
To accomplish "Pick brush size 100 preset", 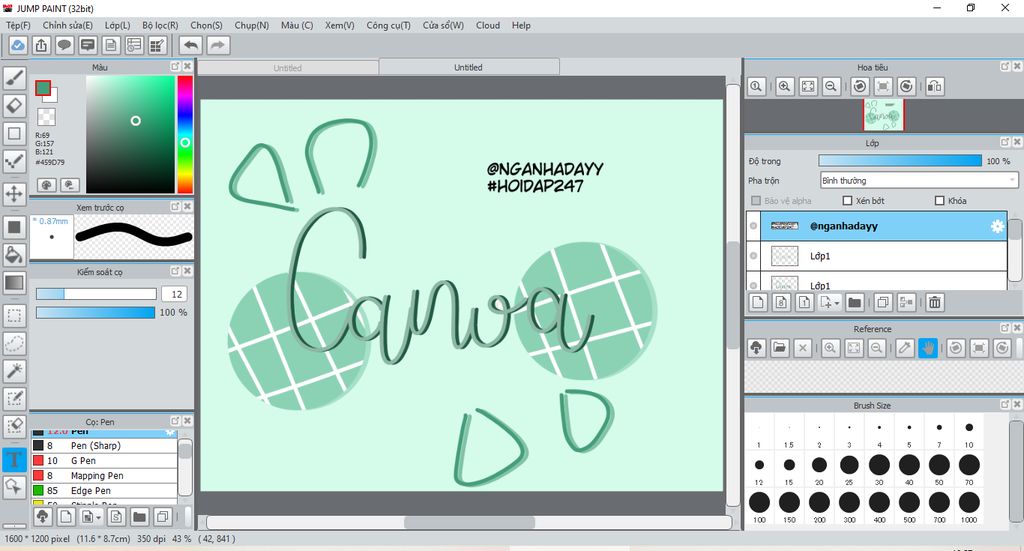I will 759,507.
